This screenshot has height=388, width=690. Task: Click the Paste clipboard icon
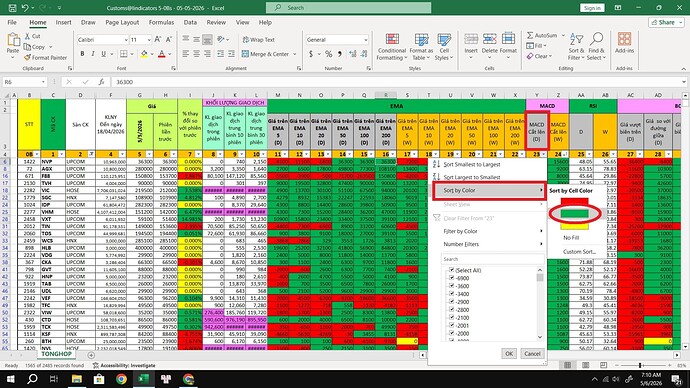(x=13, y=40)
